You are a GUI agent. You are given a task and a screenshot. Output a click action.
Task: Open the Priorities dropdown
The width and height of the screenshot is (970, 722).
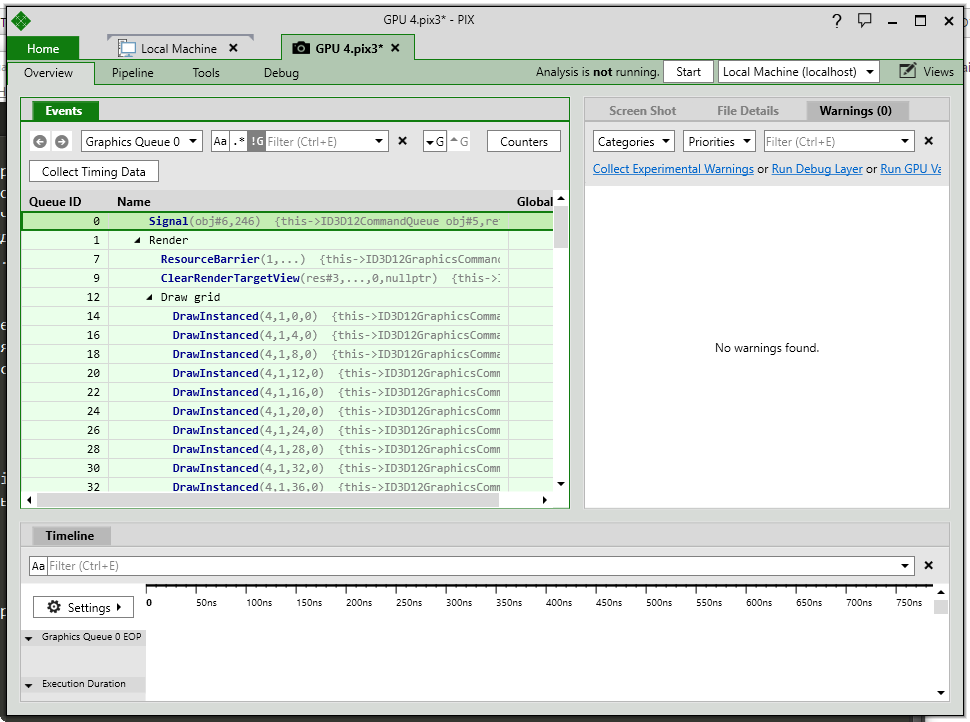[719, 142]
